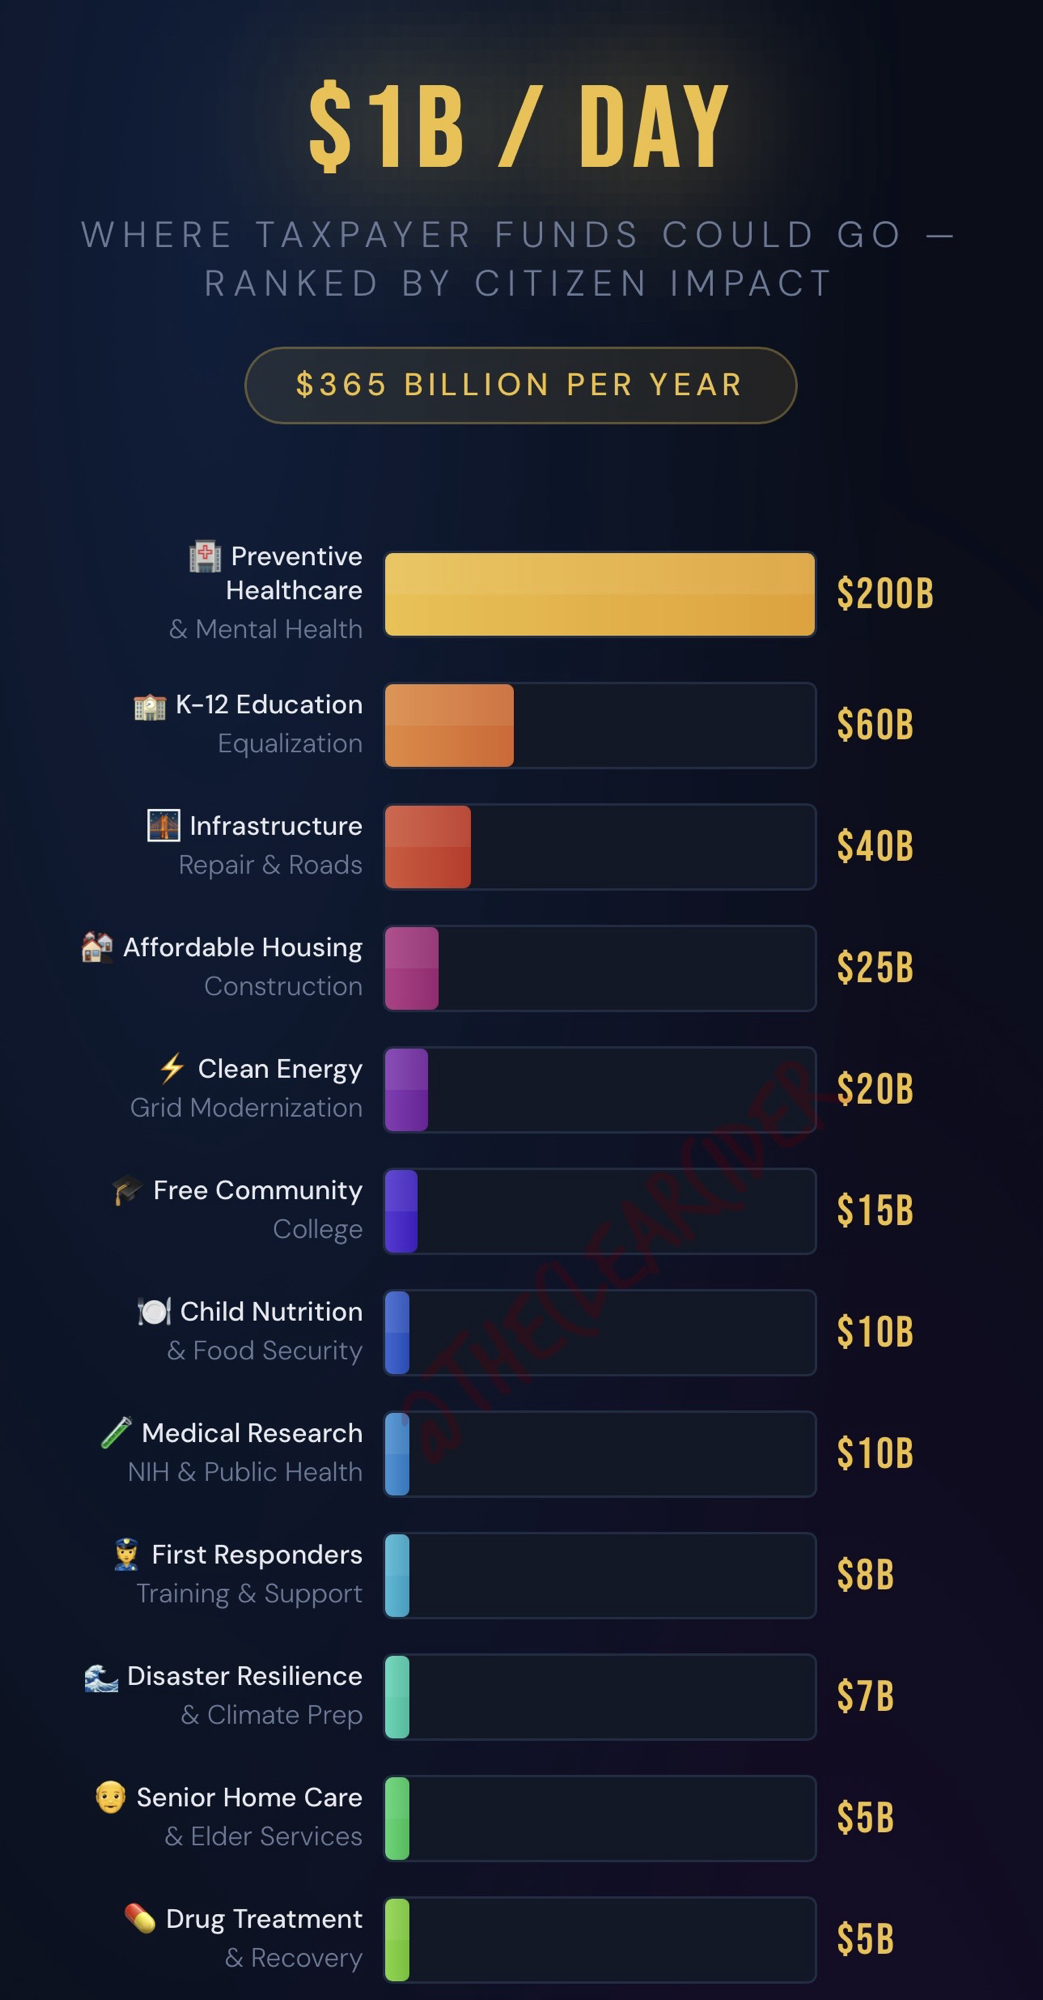Click the officer icon for First Responders
Image resolution: width=1043 pixels, height=2000 pixels.
[126, 1554]
